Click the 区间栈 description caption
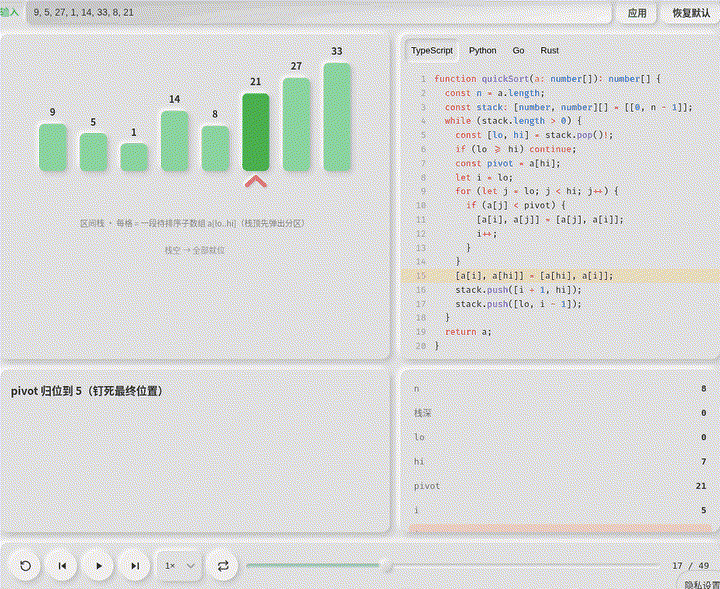Screen dimensions: 720x589 (x=192, y=224)
